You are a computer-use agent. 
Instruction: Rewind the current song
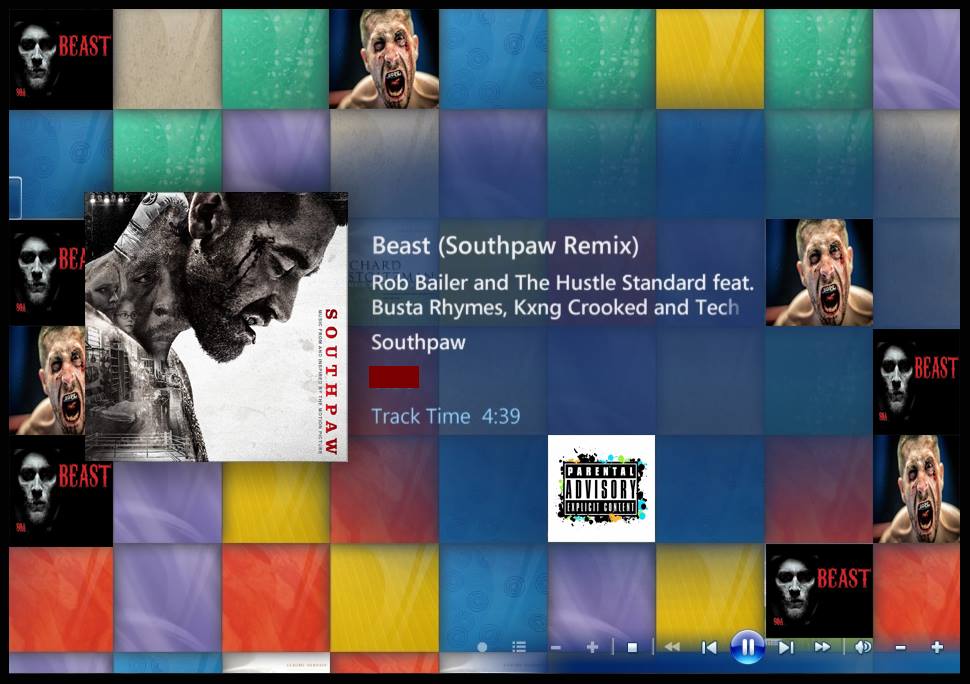point(672,647)
